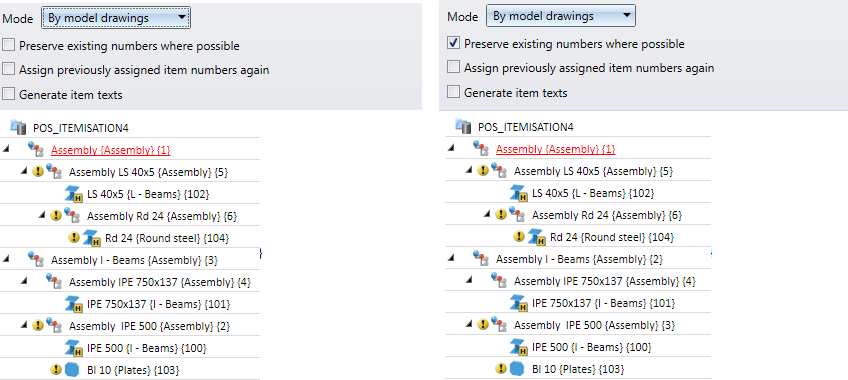Tick 'Generate item texts' in the left panel
Viewport: 848px width, 380px height.
click(x=9, y=94)
